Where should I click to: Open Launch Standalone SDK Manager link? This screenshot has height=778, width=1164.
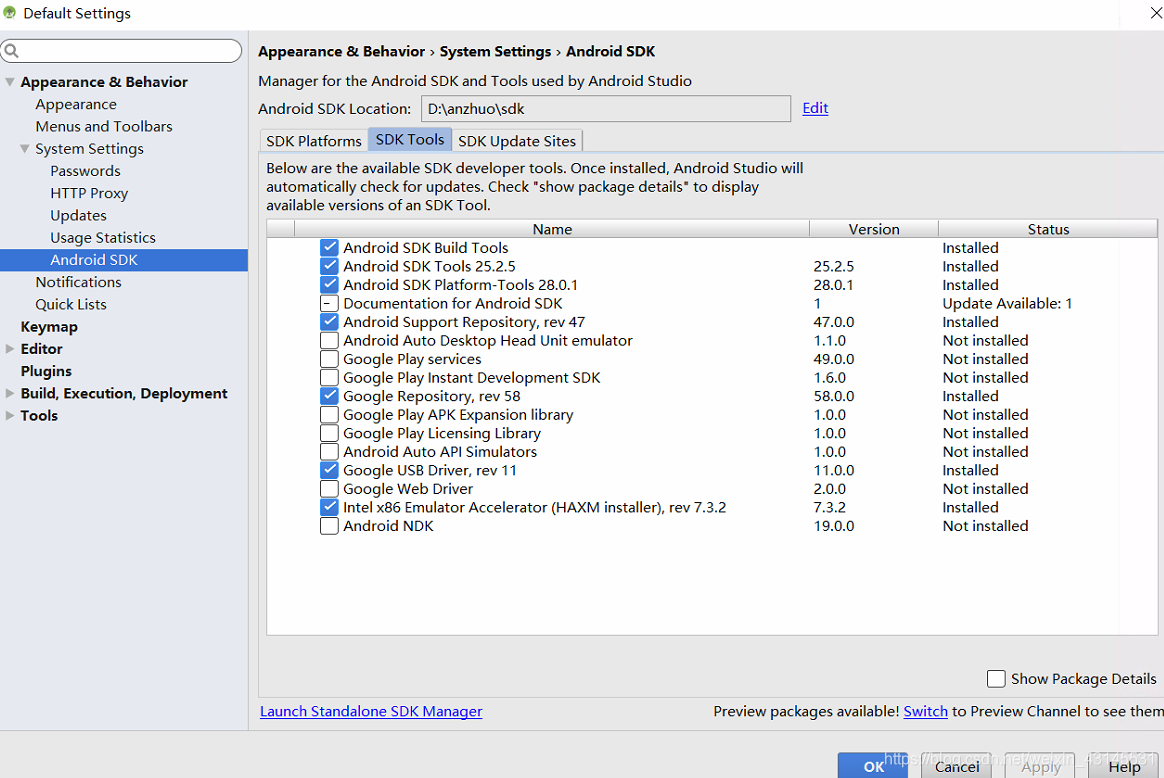pyautogui.click(x=371, y=711)
